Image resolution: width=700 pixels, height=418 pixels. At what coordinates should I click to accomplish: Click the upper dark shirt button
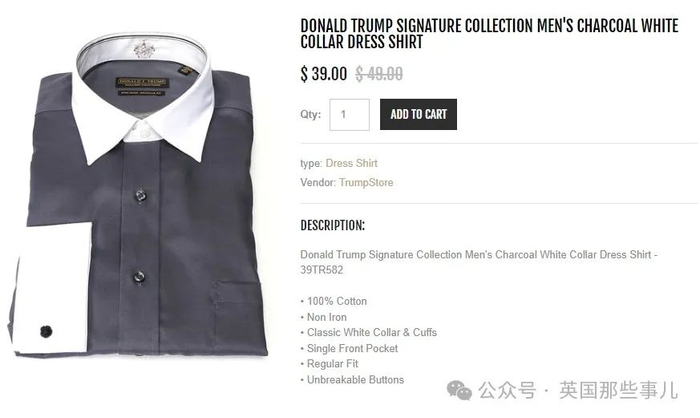[141, 195]
